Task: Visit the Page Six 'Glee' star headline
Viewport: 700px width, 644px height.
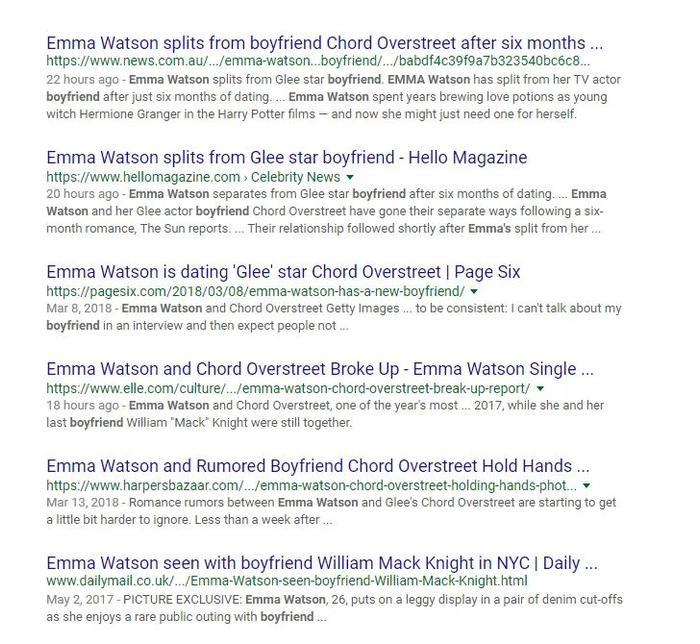Action: (x=283, y=272)
